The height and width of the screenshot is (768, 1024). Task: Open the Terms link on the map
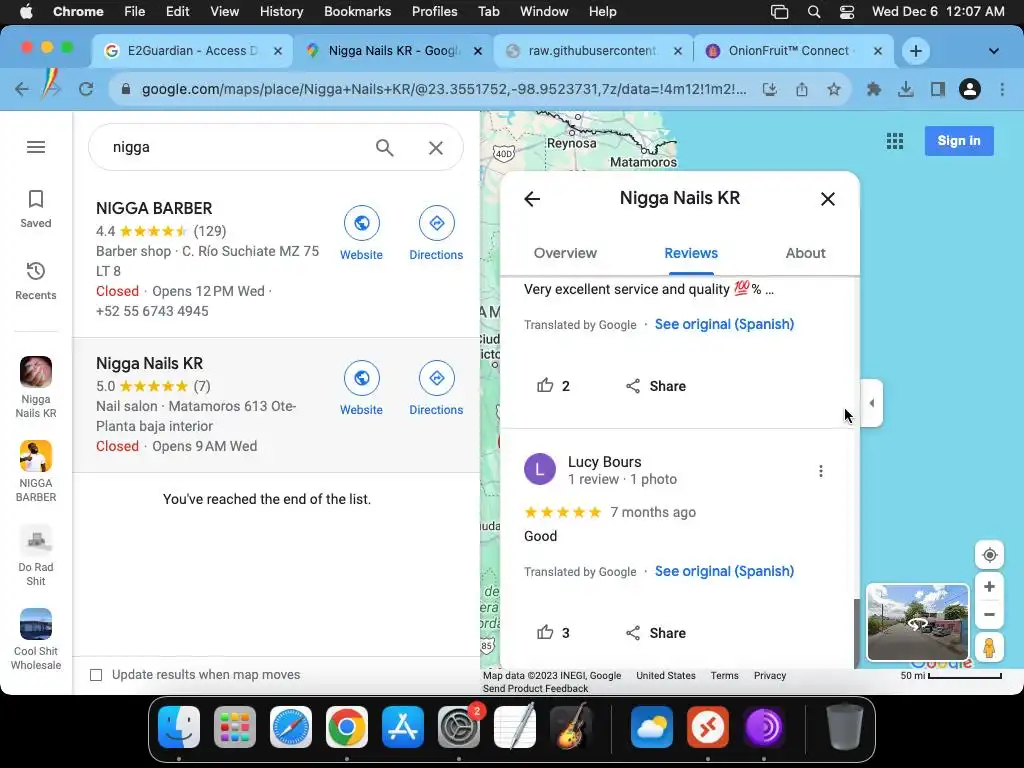pos(724,676)
